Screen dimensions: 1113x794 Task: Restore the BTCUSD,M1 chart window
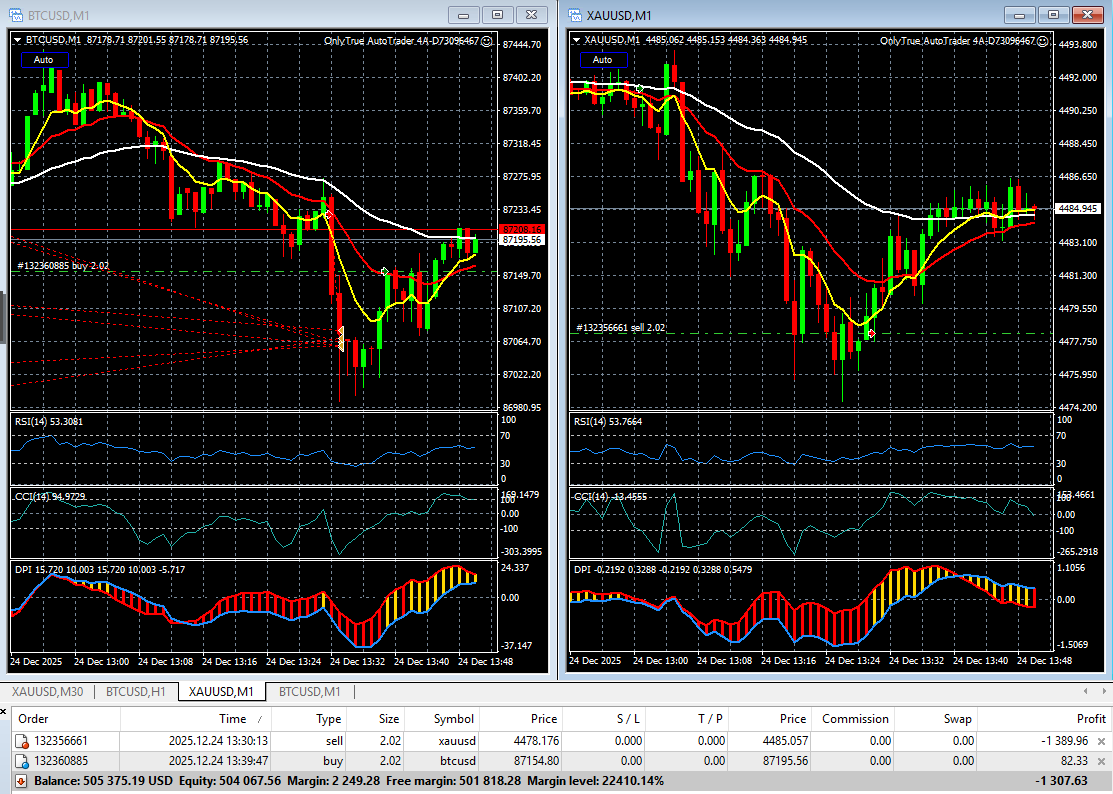[498, 15]
